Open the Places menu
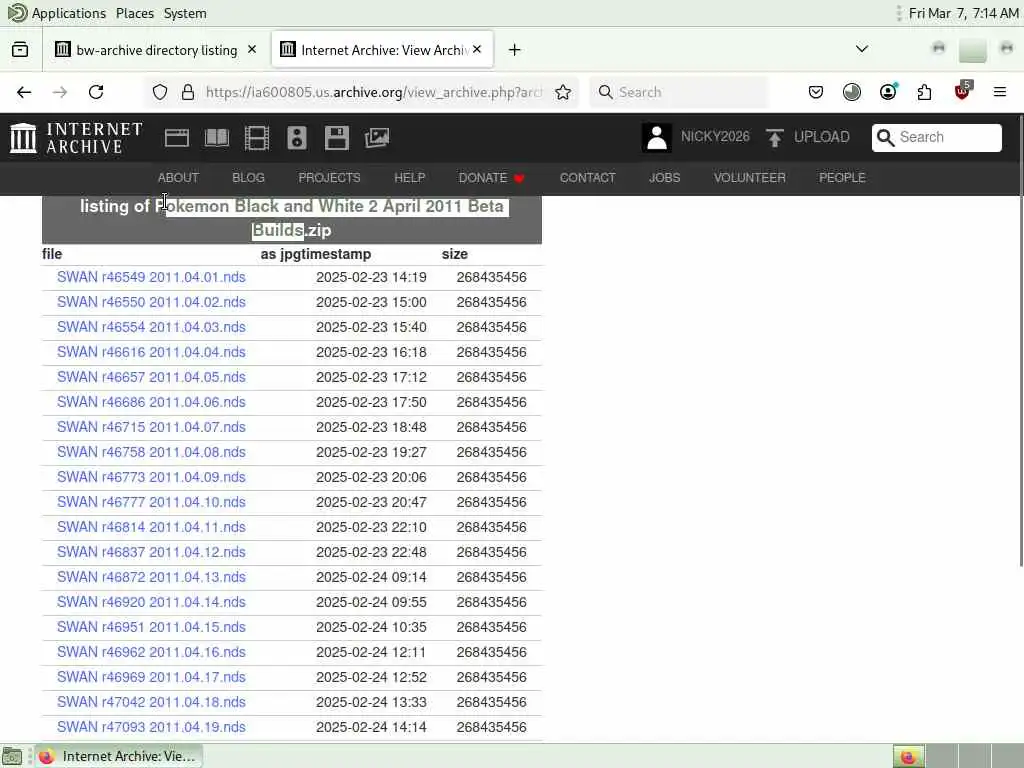The width and height of the screenshot is (1024, 768). (135, 13)
